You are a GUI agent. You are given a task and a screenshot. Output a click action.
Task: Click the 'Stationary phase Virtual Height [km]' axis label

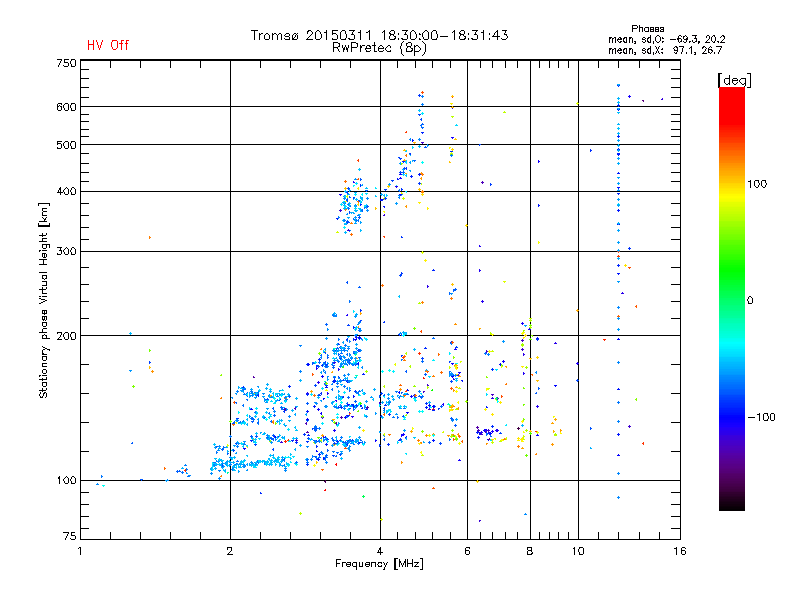click(x=43, y=300)
